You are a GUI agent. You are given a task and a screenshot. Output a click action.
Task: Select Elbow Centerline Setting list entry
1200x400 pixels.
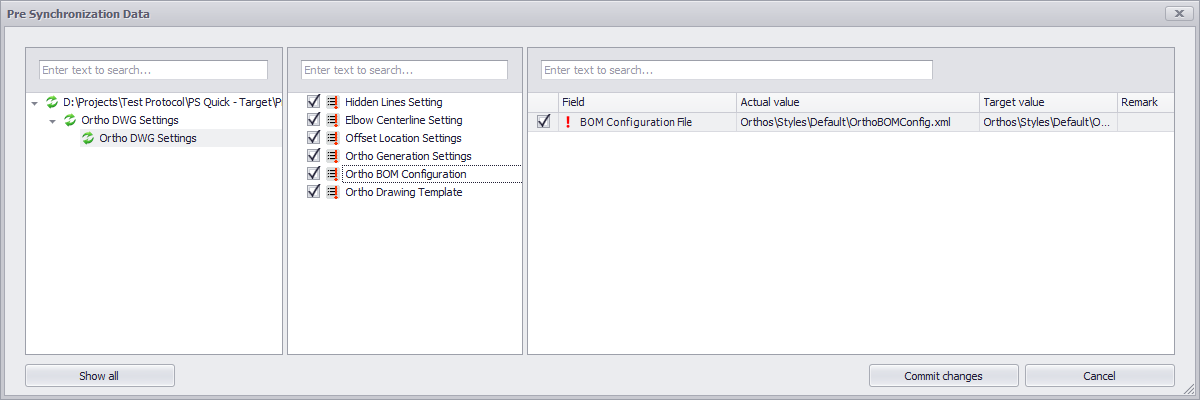(x=403, y=120)
